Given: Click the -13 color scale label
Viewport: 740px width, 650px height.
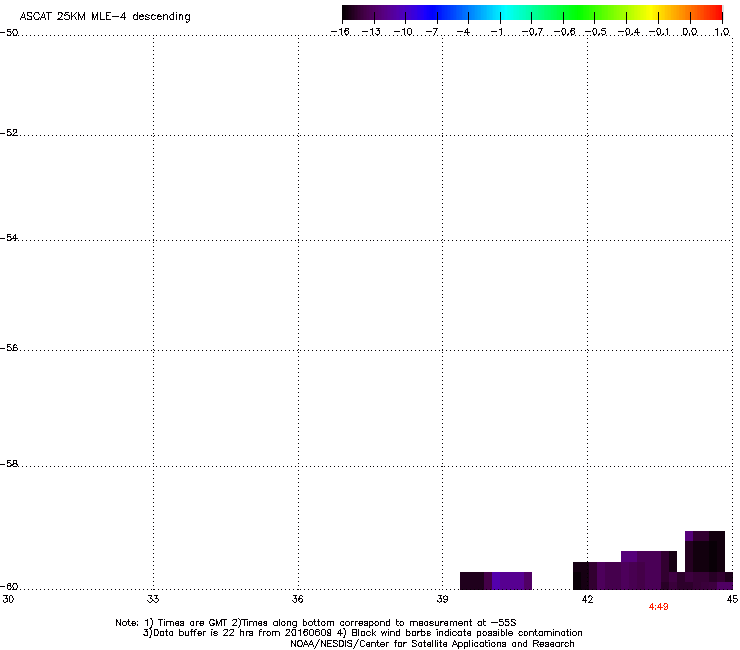Looking at the screenshot, I should click(x=371, y=32).
